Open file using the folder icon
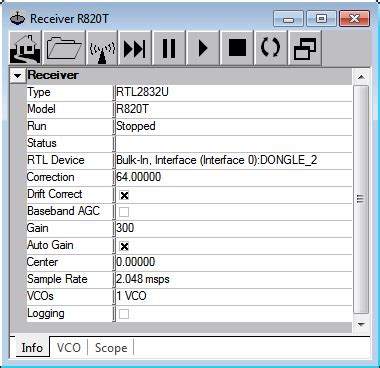 click(64, 48)
